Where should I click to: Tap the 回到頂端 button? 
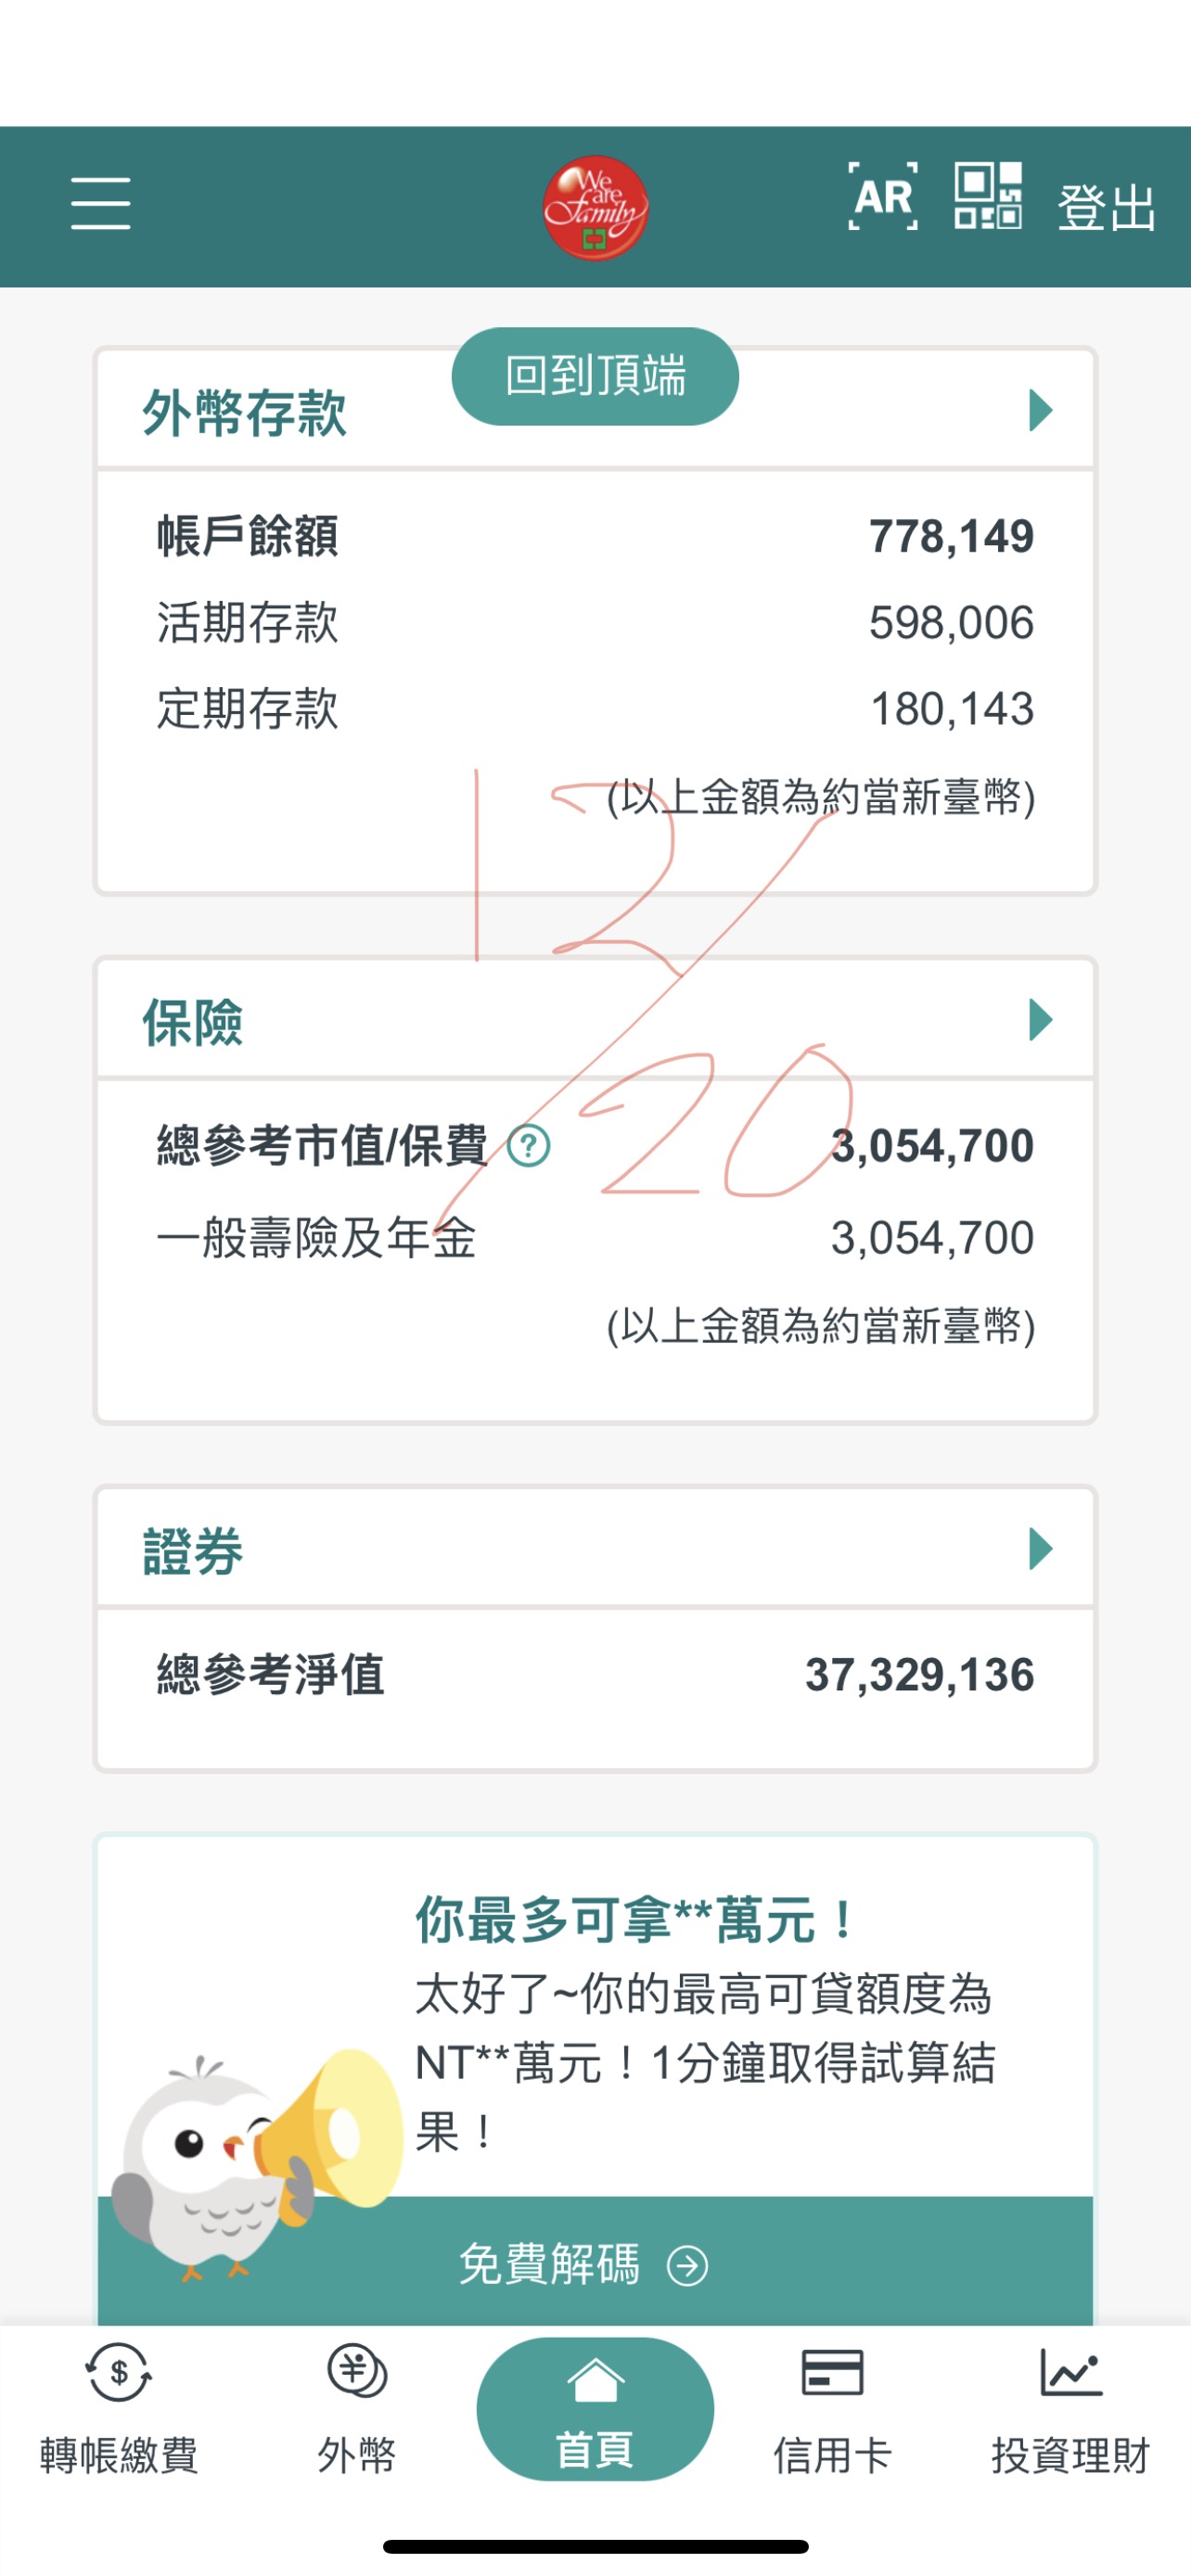point(595,377)
